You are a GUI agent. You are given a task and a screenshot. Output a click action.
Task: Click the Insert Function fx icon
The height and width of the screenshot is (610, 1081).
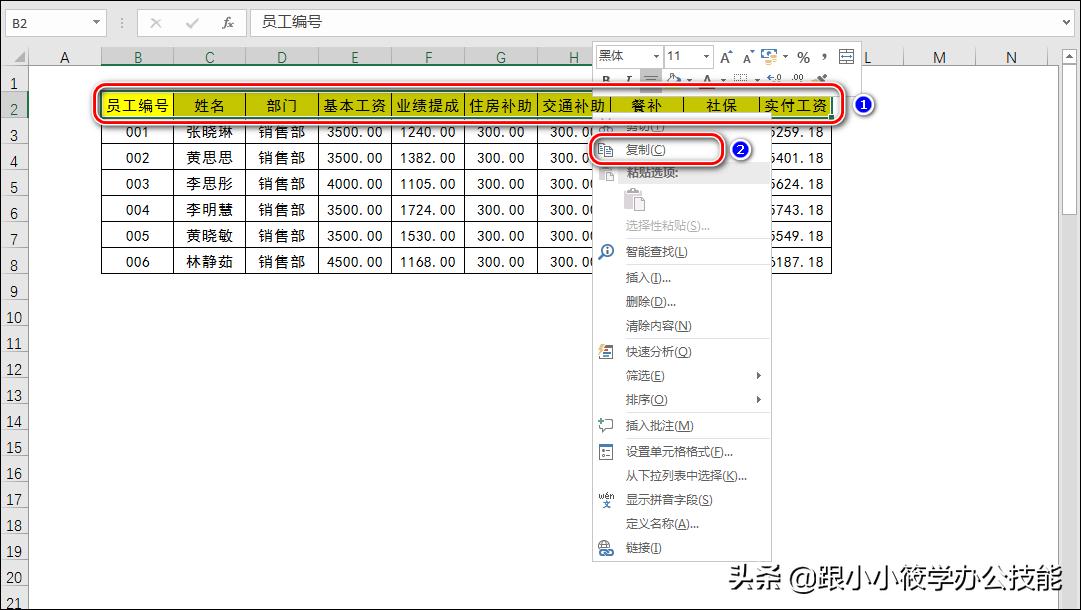point(228,21)
